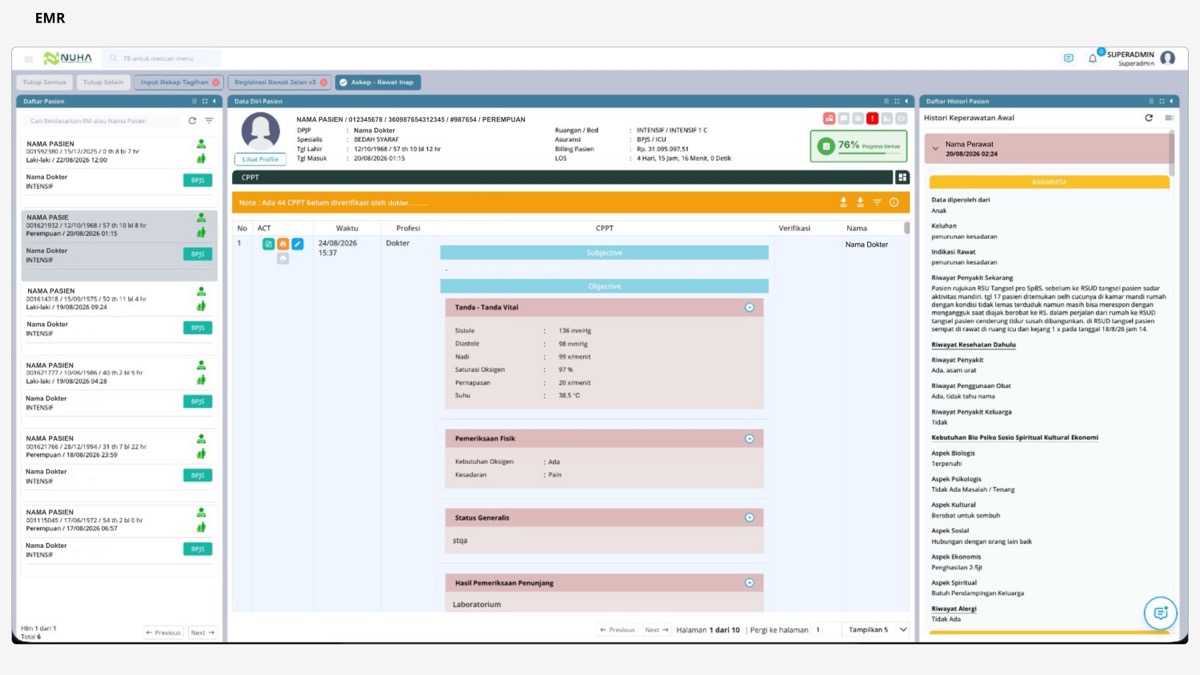Collapse the Pemeriksaan Fisik section
The height and width of the screenshot is (675, 1200).
[x=749, y=438]
